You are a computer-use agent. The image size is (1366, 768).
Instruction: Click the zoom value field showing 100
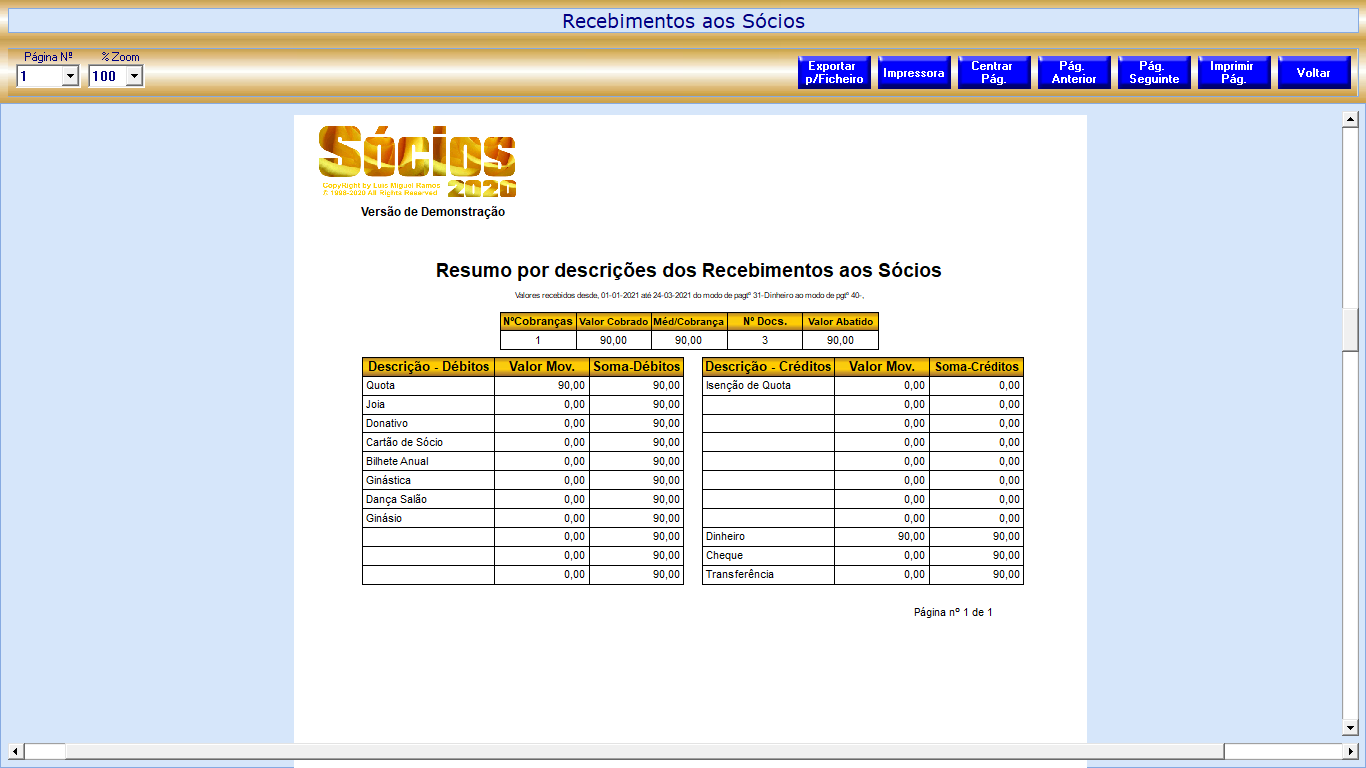pyautogui.click(x=106, y=76)
